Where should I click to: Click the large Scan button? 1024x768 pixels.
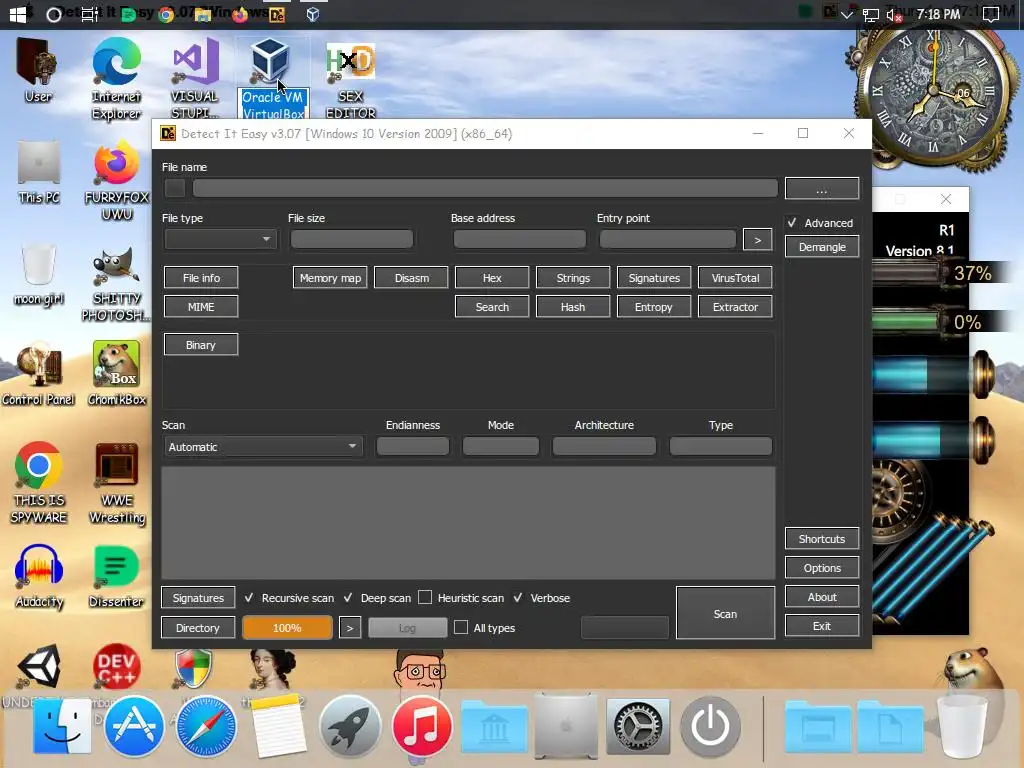coord(726,613)
